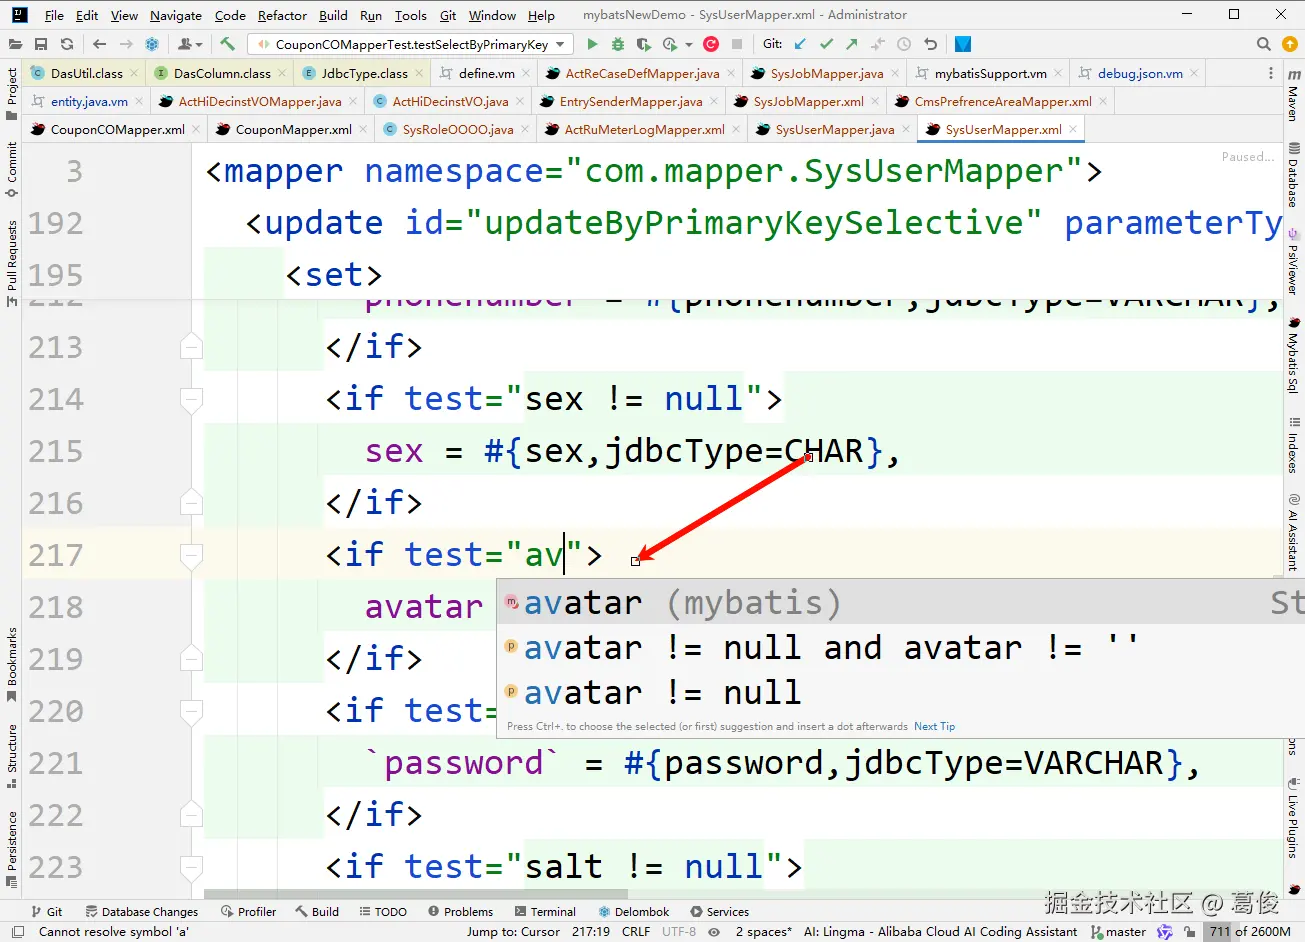Screen dimensions: 1305x942
Task: Select the 'avatar != null' suggestion
Action: pos(900,693)
